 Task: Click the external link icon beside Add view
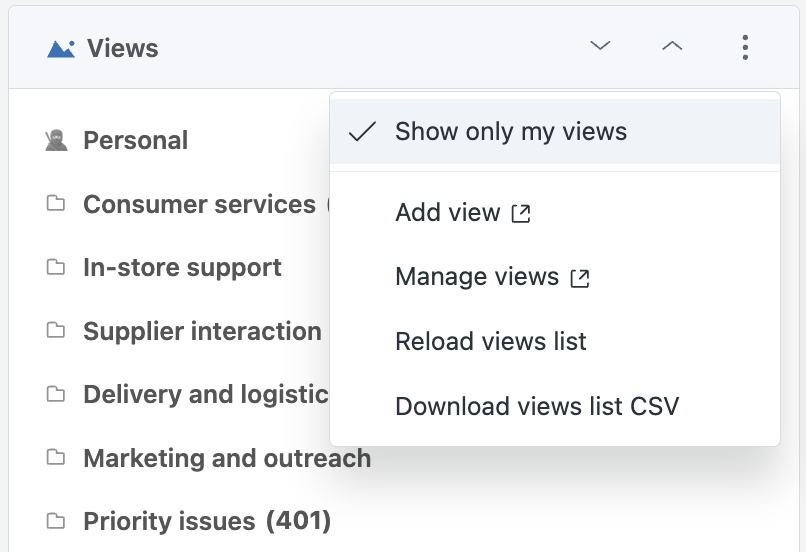[x=521, y=213]
